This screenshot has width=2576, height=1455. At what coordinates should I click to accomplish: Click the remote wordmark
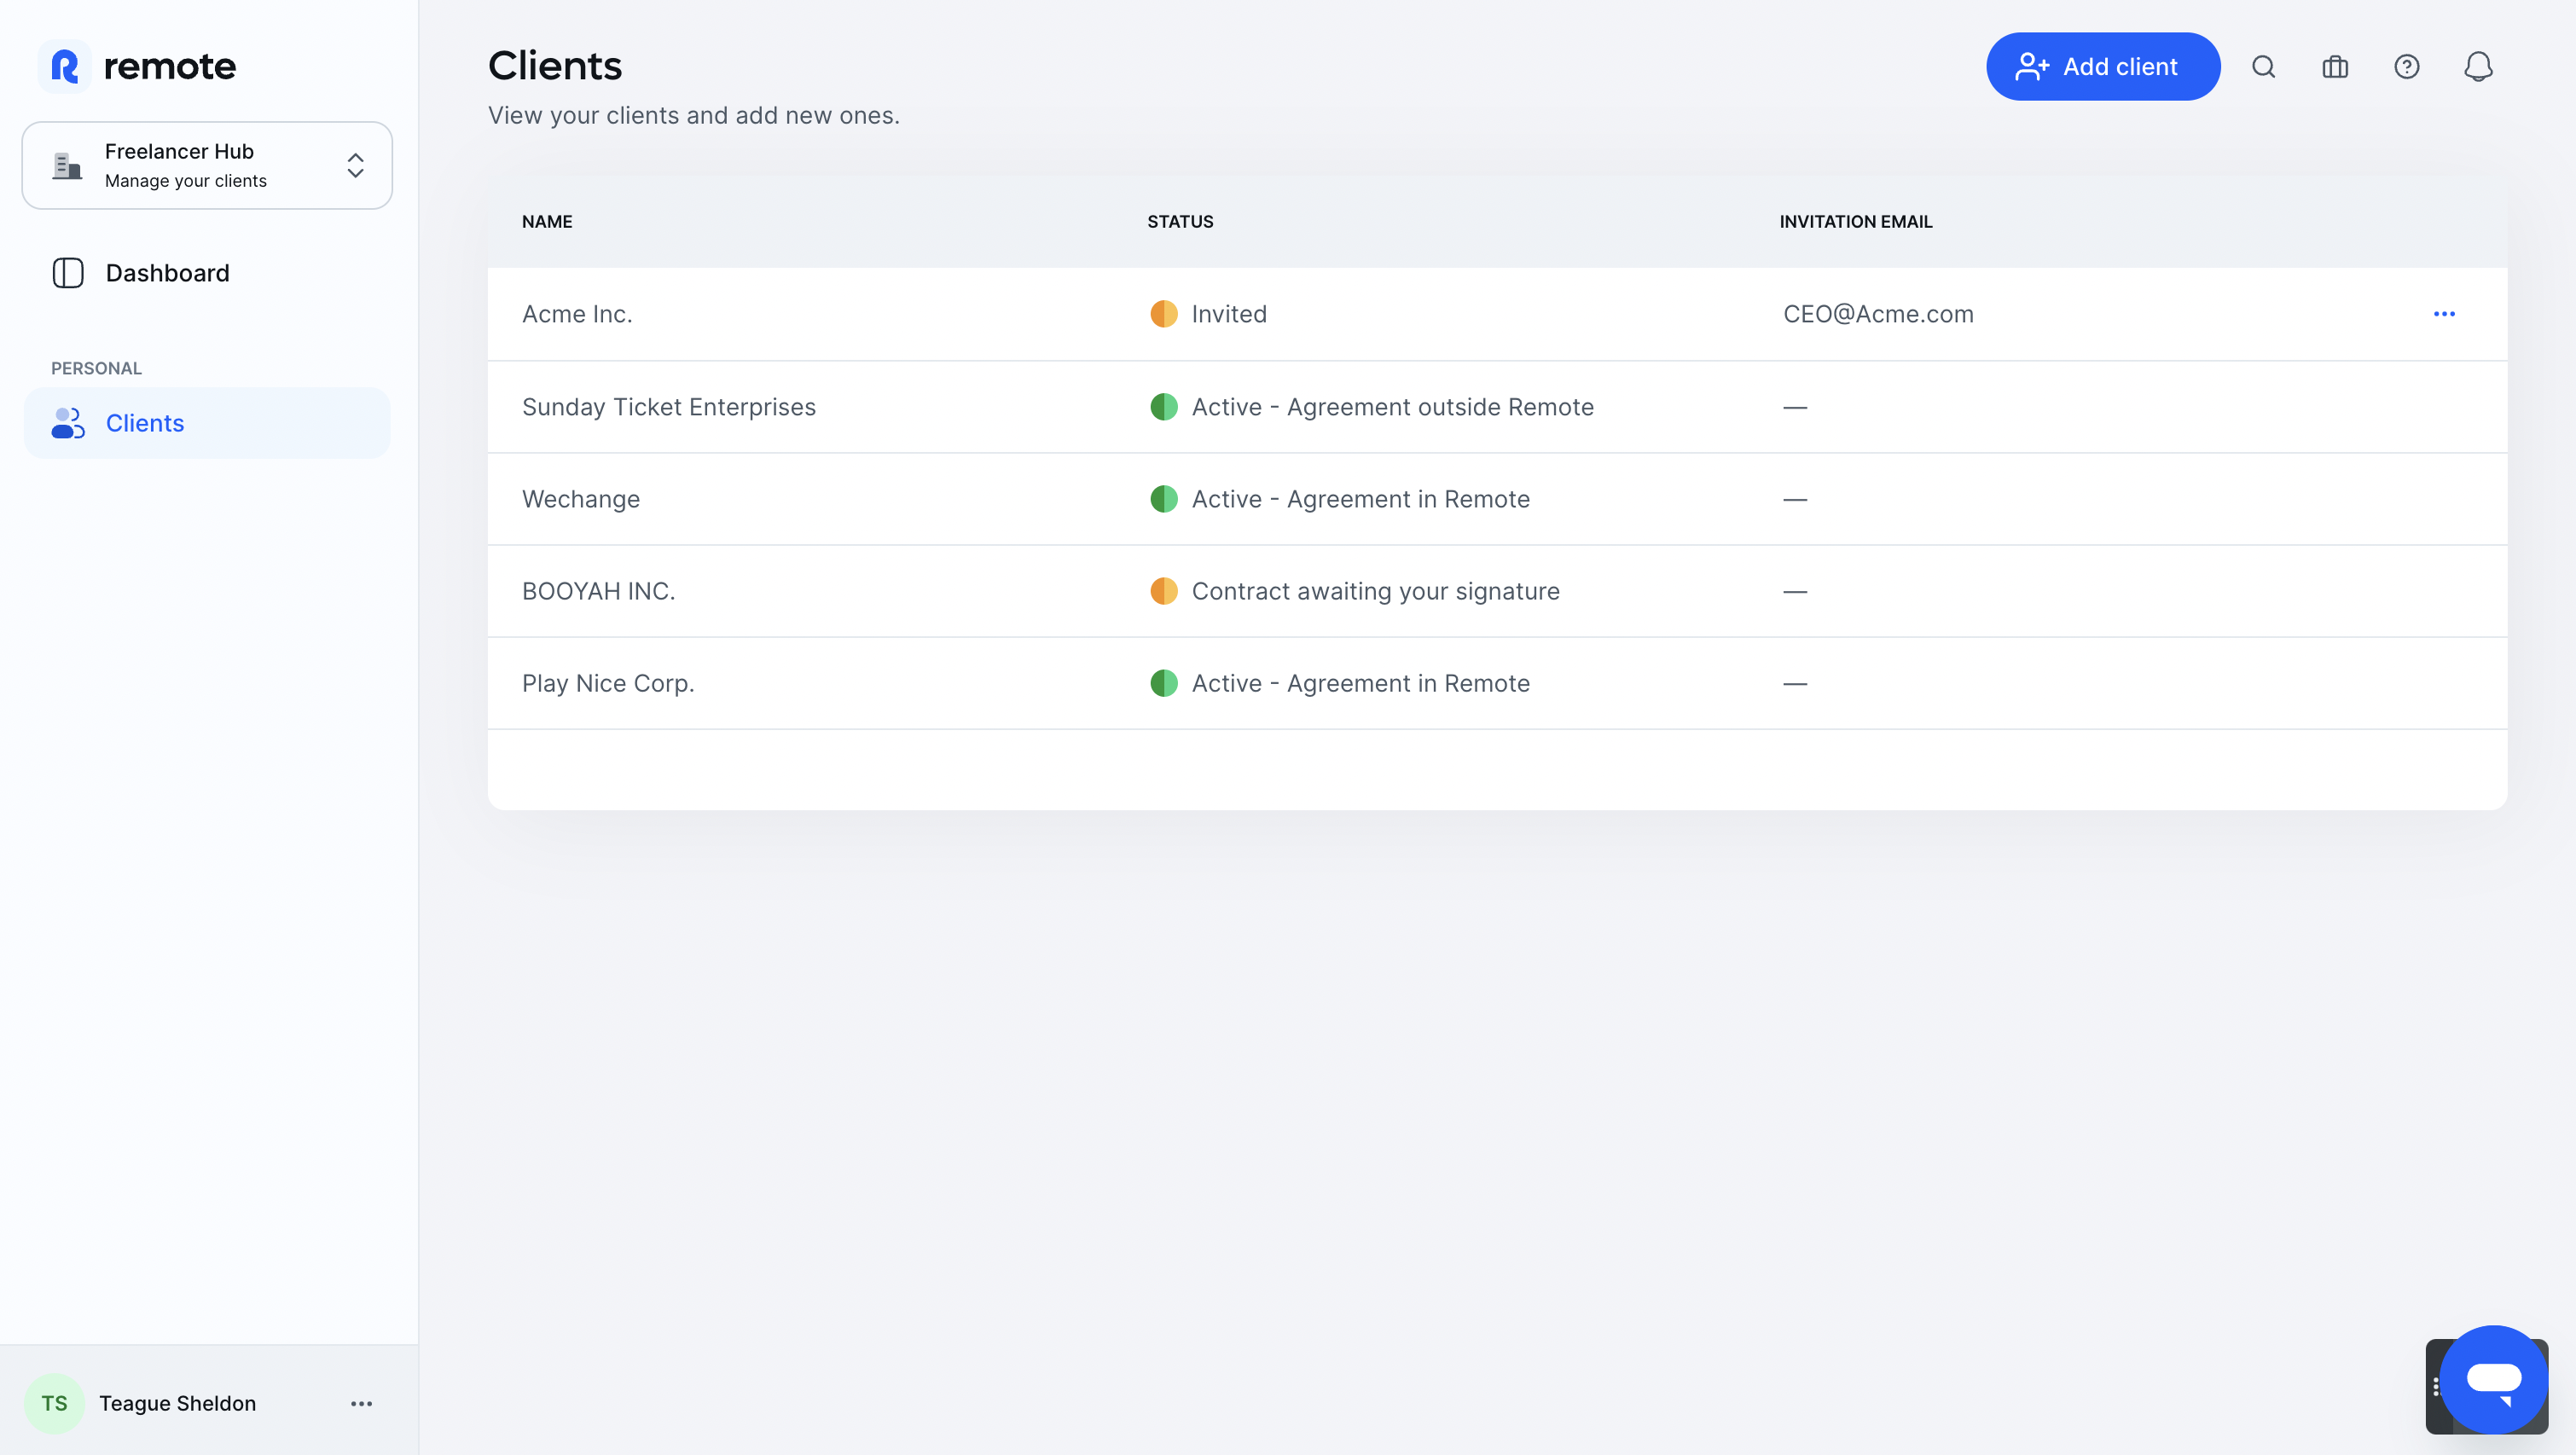click(170, 66)
